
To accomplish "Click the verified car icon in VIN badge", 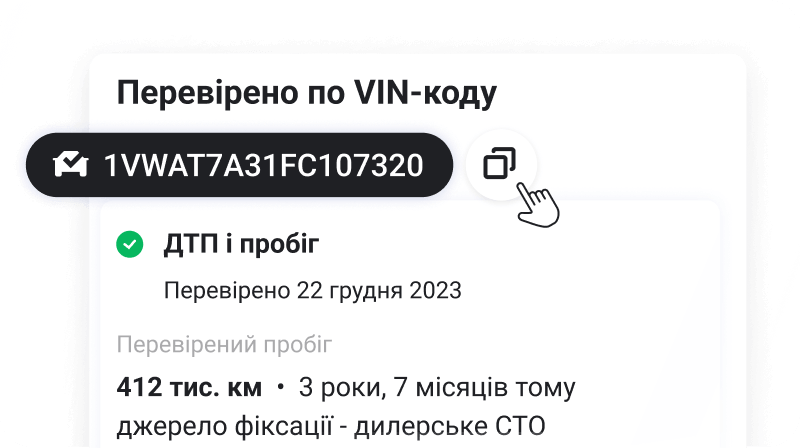I will click(70, 164).
